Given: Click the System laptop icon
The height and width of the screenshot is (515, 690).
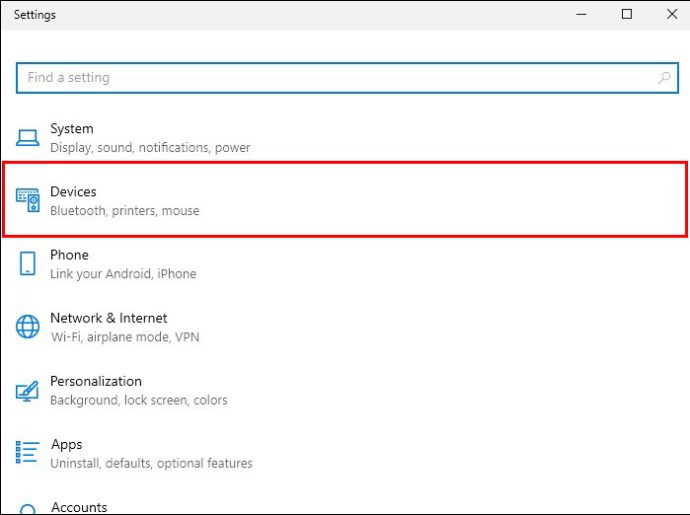Looking at the screenshot, I should [x=27, y=138].
